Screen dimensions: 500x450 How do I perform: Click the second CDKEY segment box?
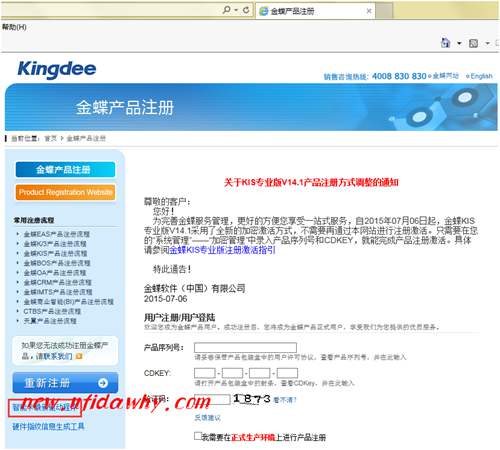tap(232, 373)
